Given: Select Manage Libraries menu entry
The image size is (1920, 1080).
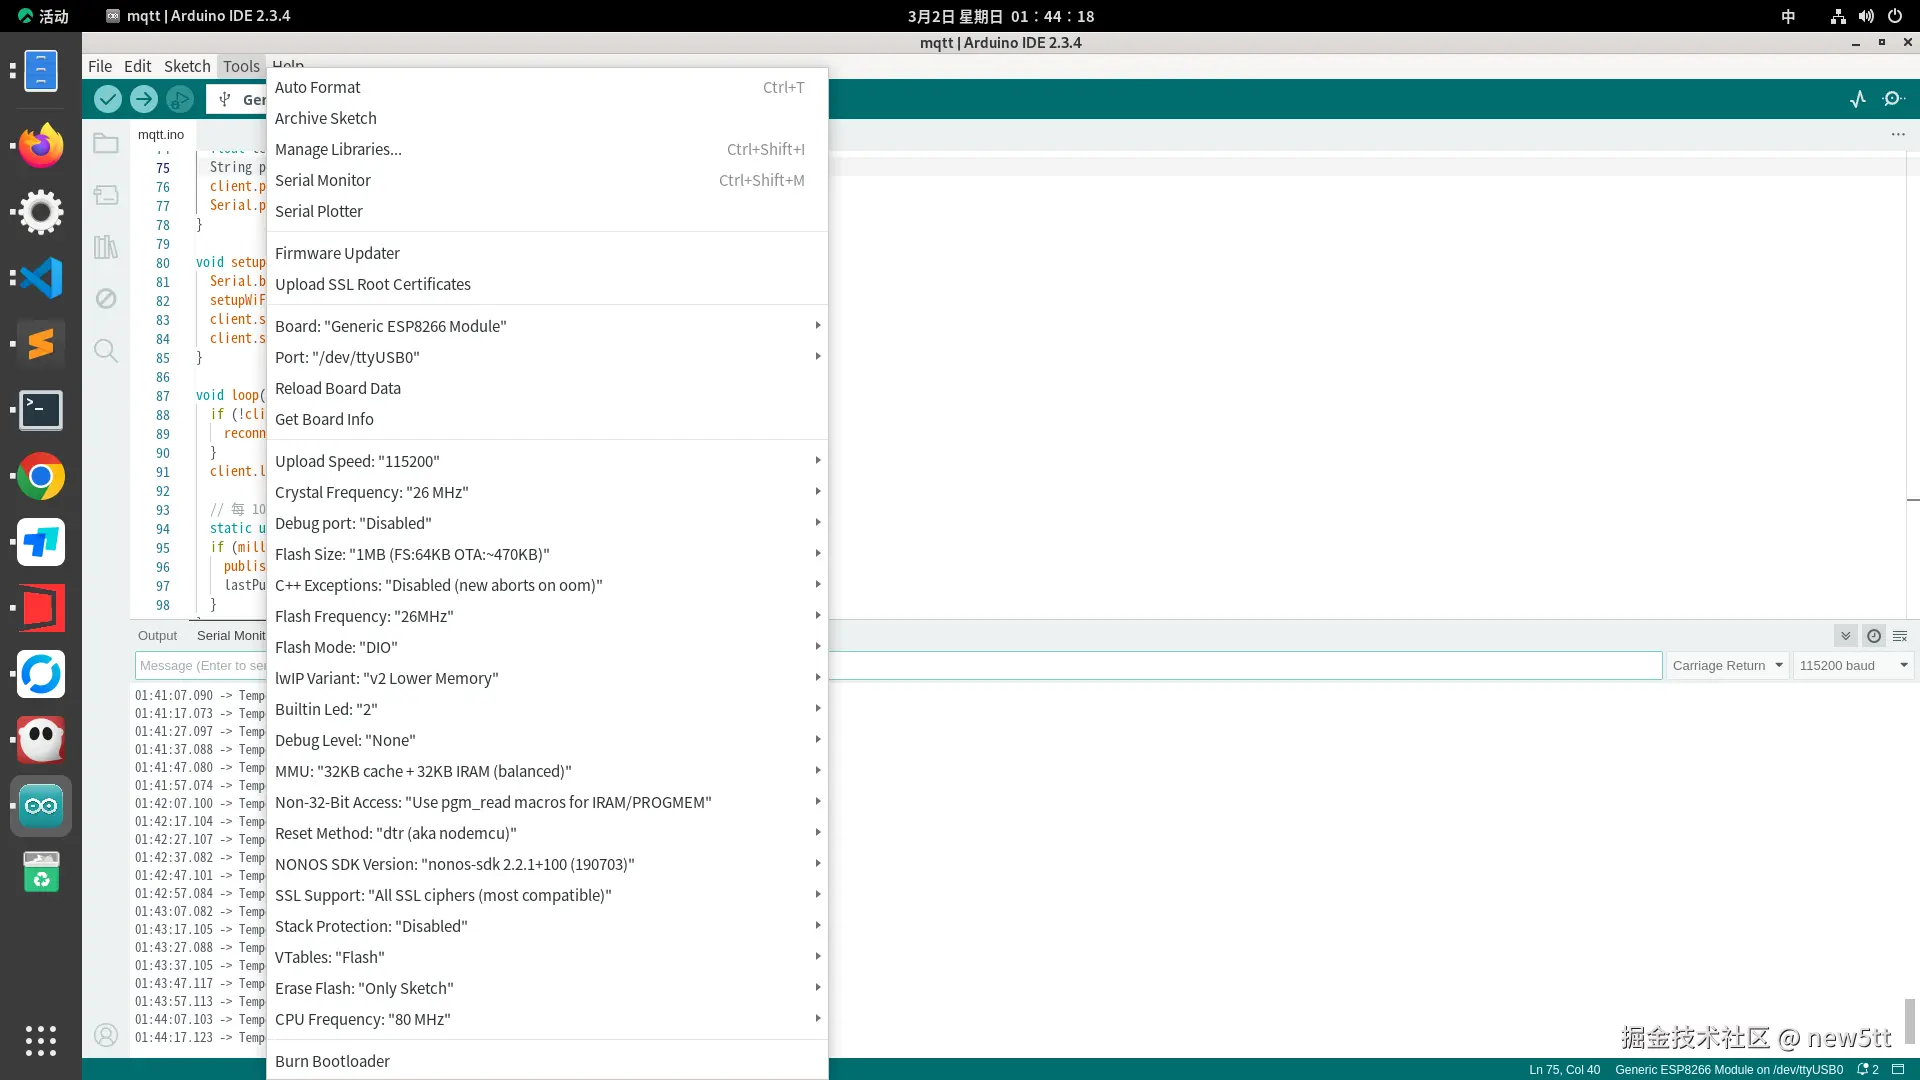Looking at the screenshot, I should coord(338,149).
